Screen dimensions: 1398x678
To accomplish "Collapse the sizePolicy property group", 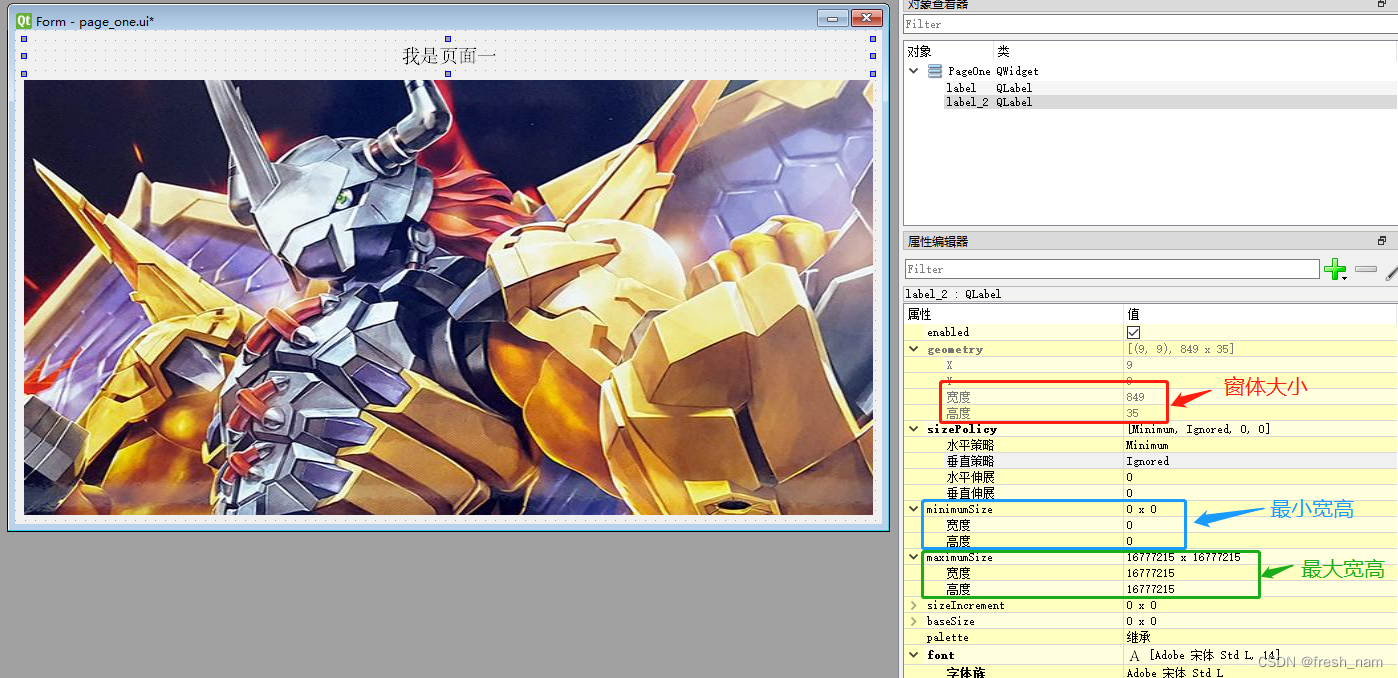I will coord(914,429).
